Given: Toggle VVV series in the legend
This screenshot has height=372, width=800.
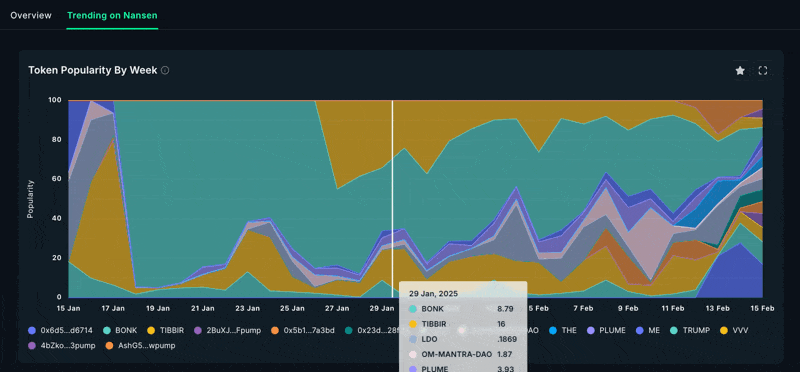Looking at the screenshot, I should [734, 331].
